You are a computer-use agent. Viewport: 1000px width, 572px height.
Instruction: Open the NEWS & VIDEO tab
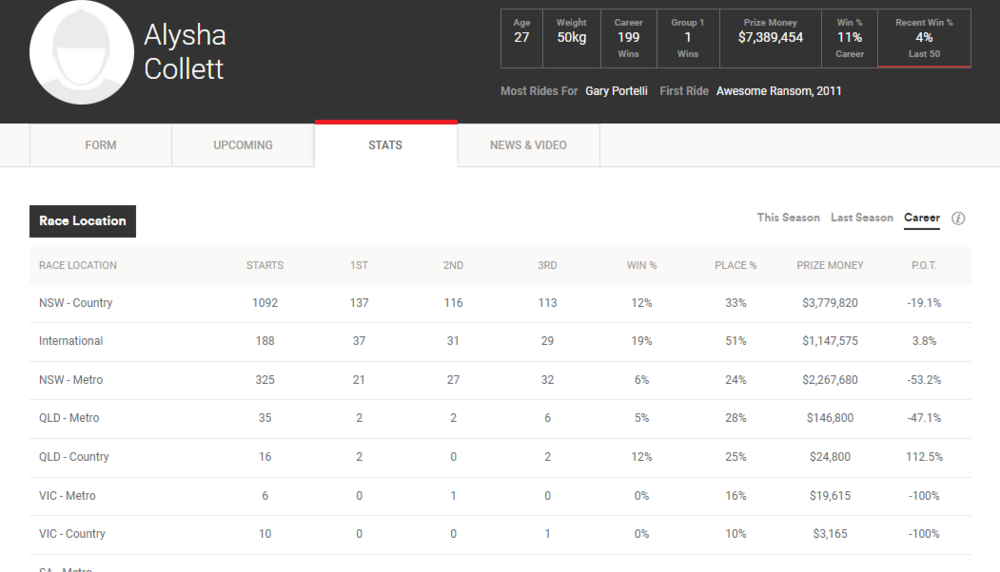(528, 145)
